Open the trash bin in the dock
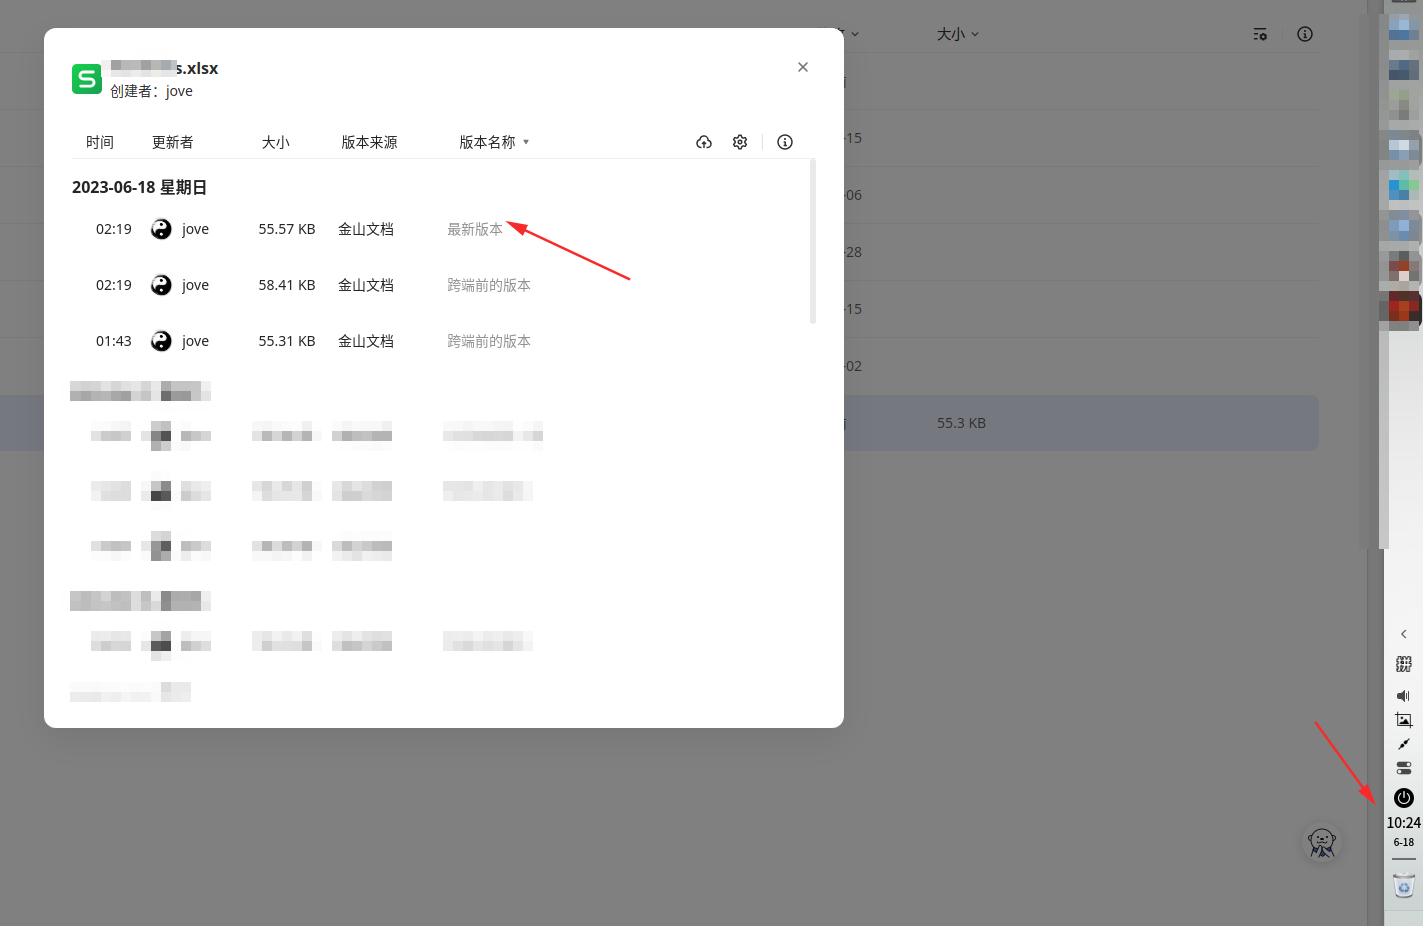 (x=1404, y=885)
